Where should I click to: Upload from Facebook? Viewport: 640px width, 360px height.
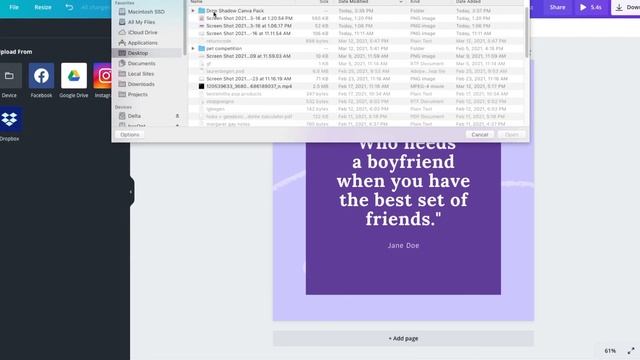(x=41, y=76)
